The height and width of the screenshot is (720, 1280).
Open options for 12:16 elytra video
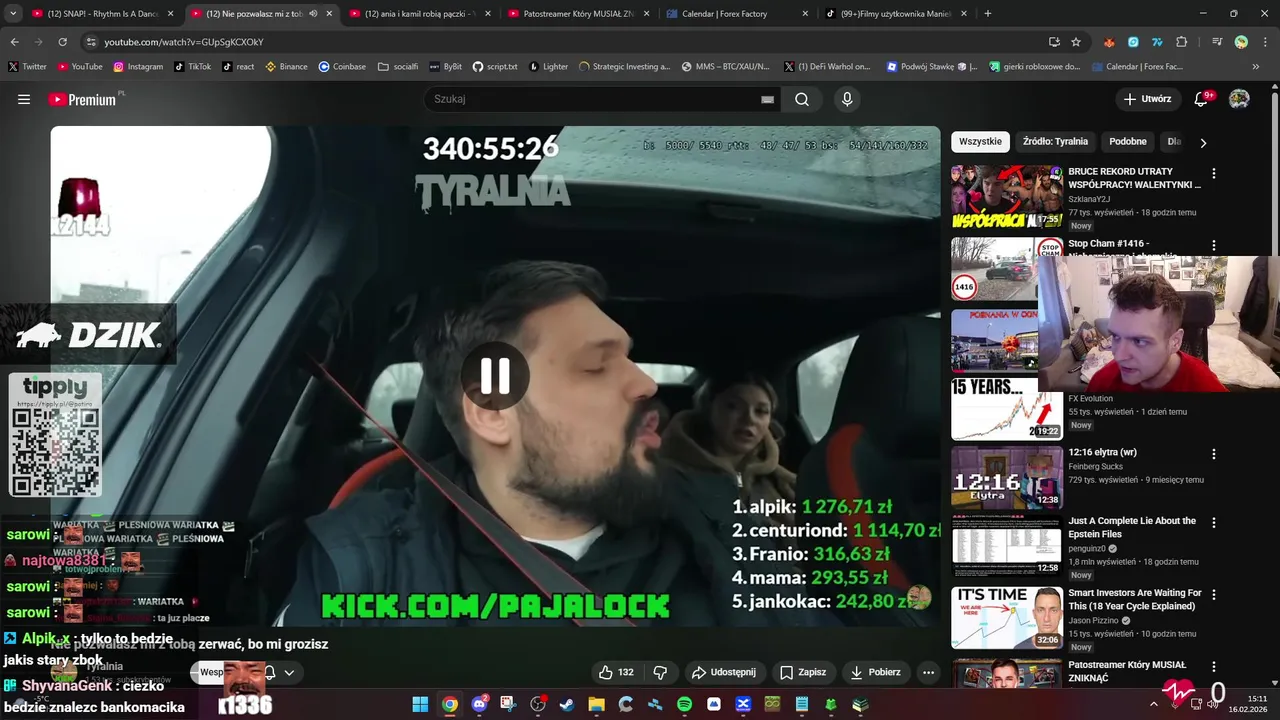[x=1213, y=454]
